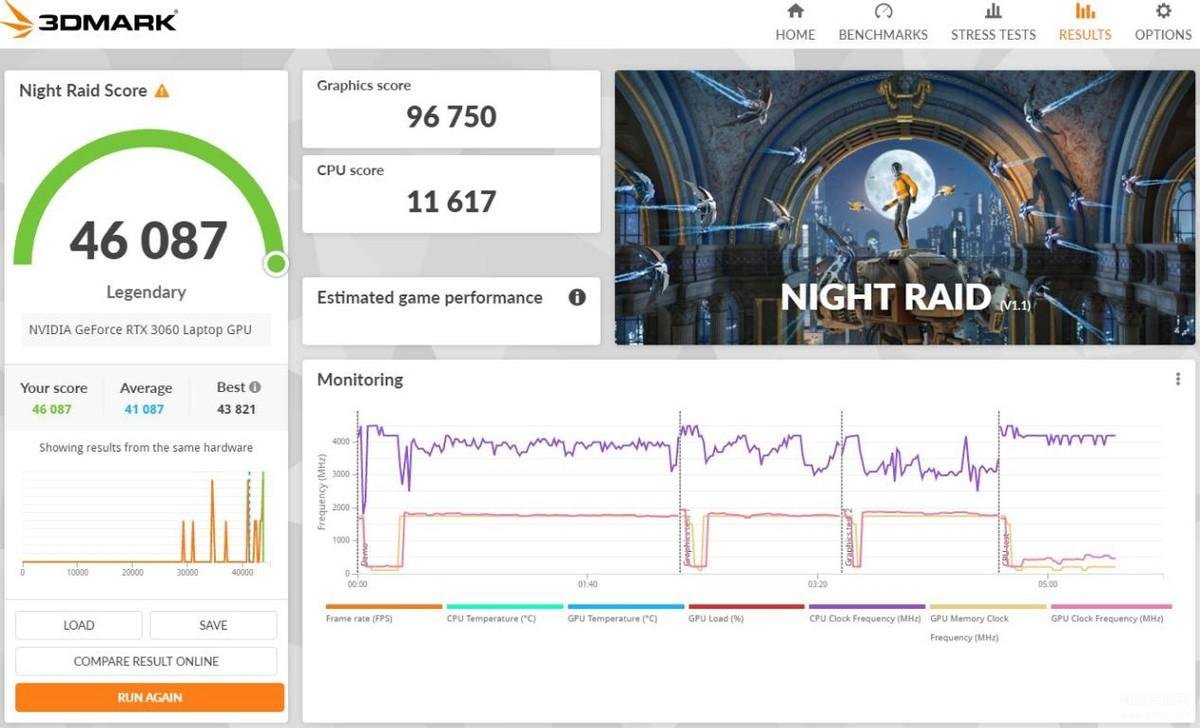Toggle GPU Load (%) legend swatch
Viewport: 1200px width, 728px height.
pos(746,606)
